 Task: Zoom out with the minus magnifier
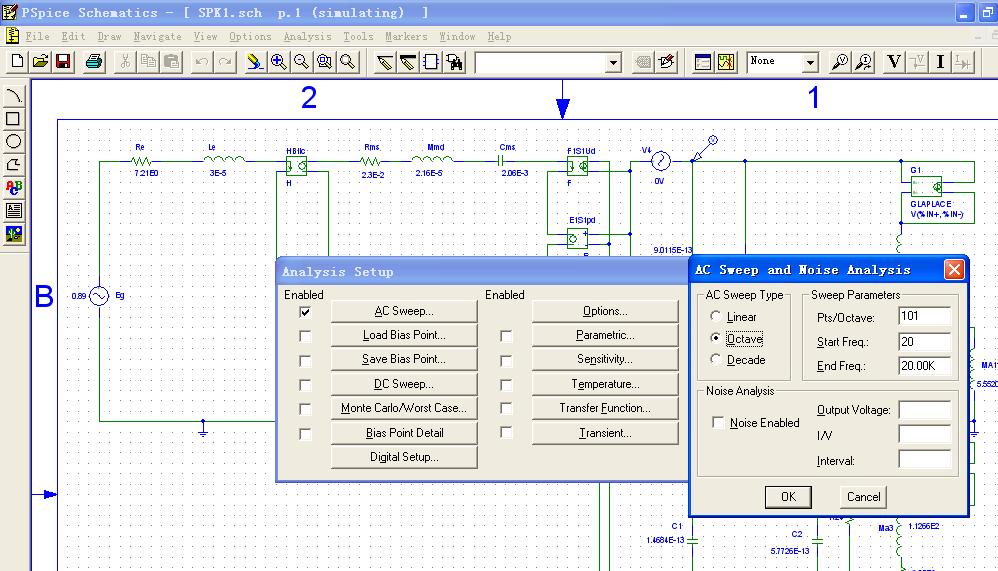coord(301,62)
